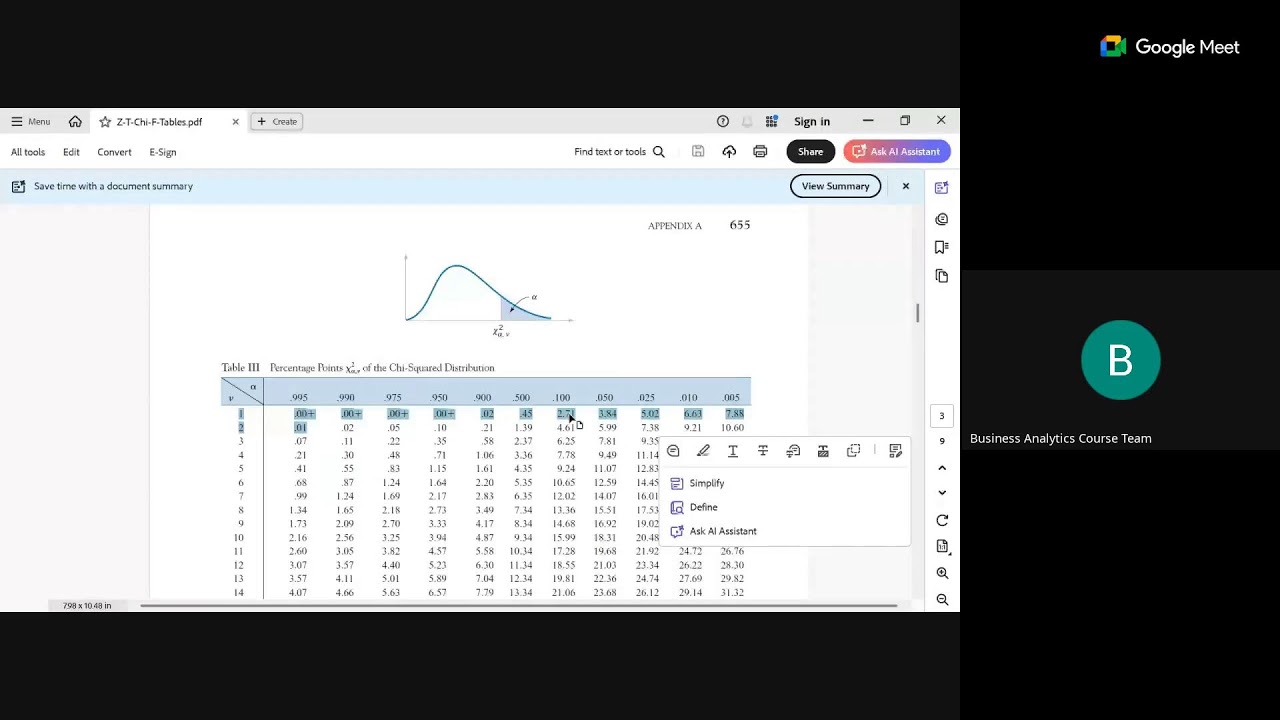
Task: Click the Ask AI Assistant toolbar button
Action: tap(897, 152)
